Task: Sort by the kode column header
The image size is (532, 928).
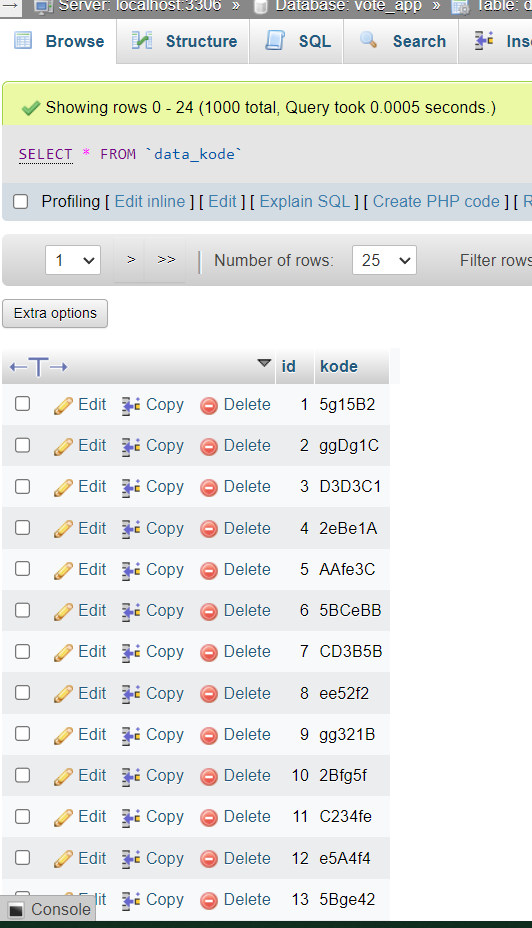Action: [x=339, y=367]
